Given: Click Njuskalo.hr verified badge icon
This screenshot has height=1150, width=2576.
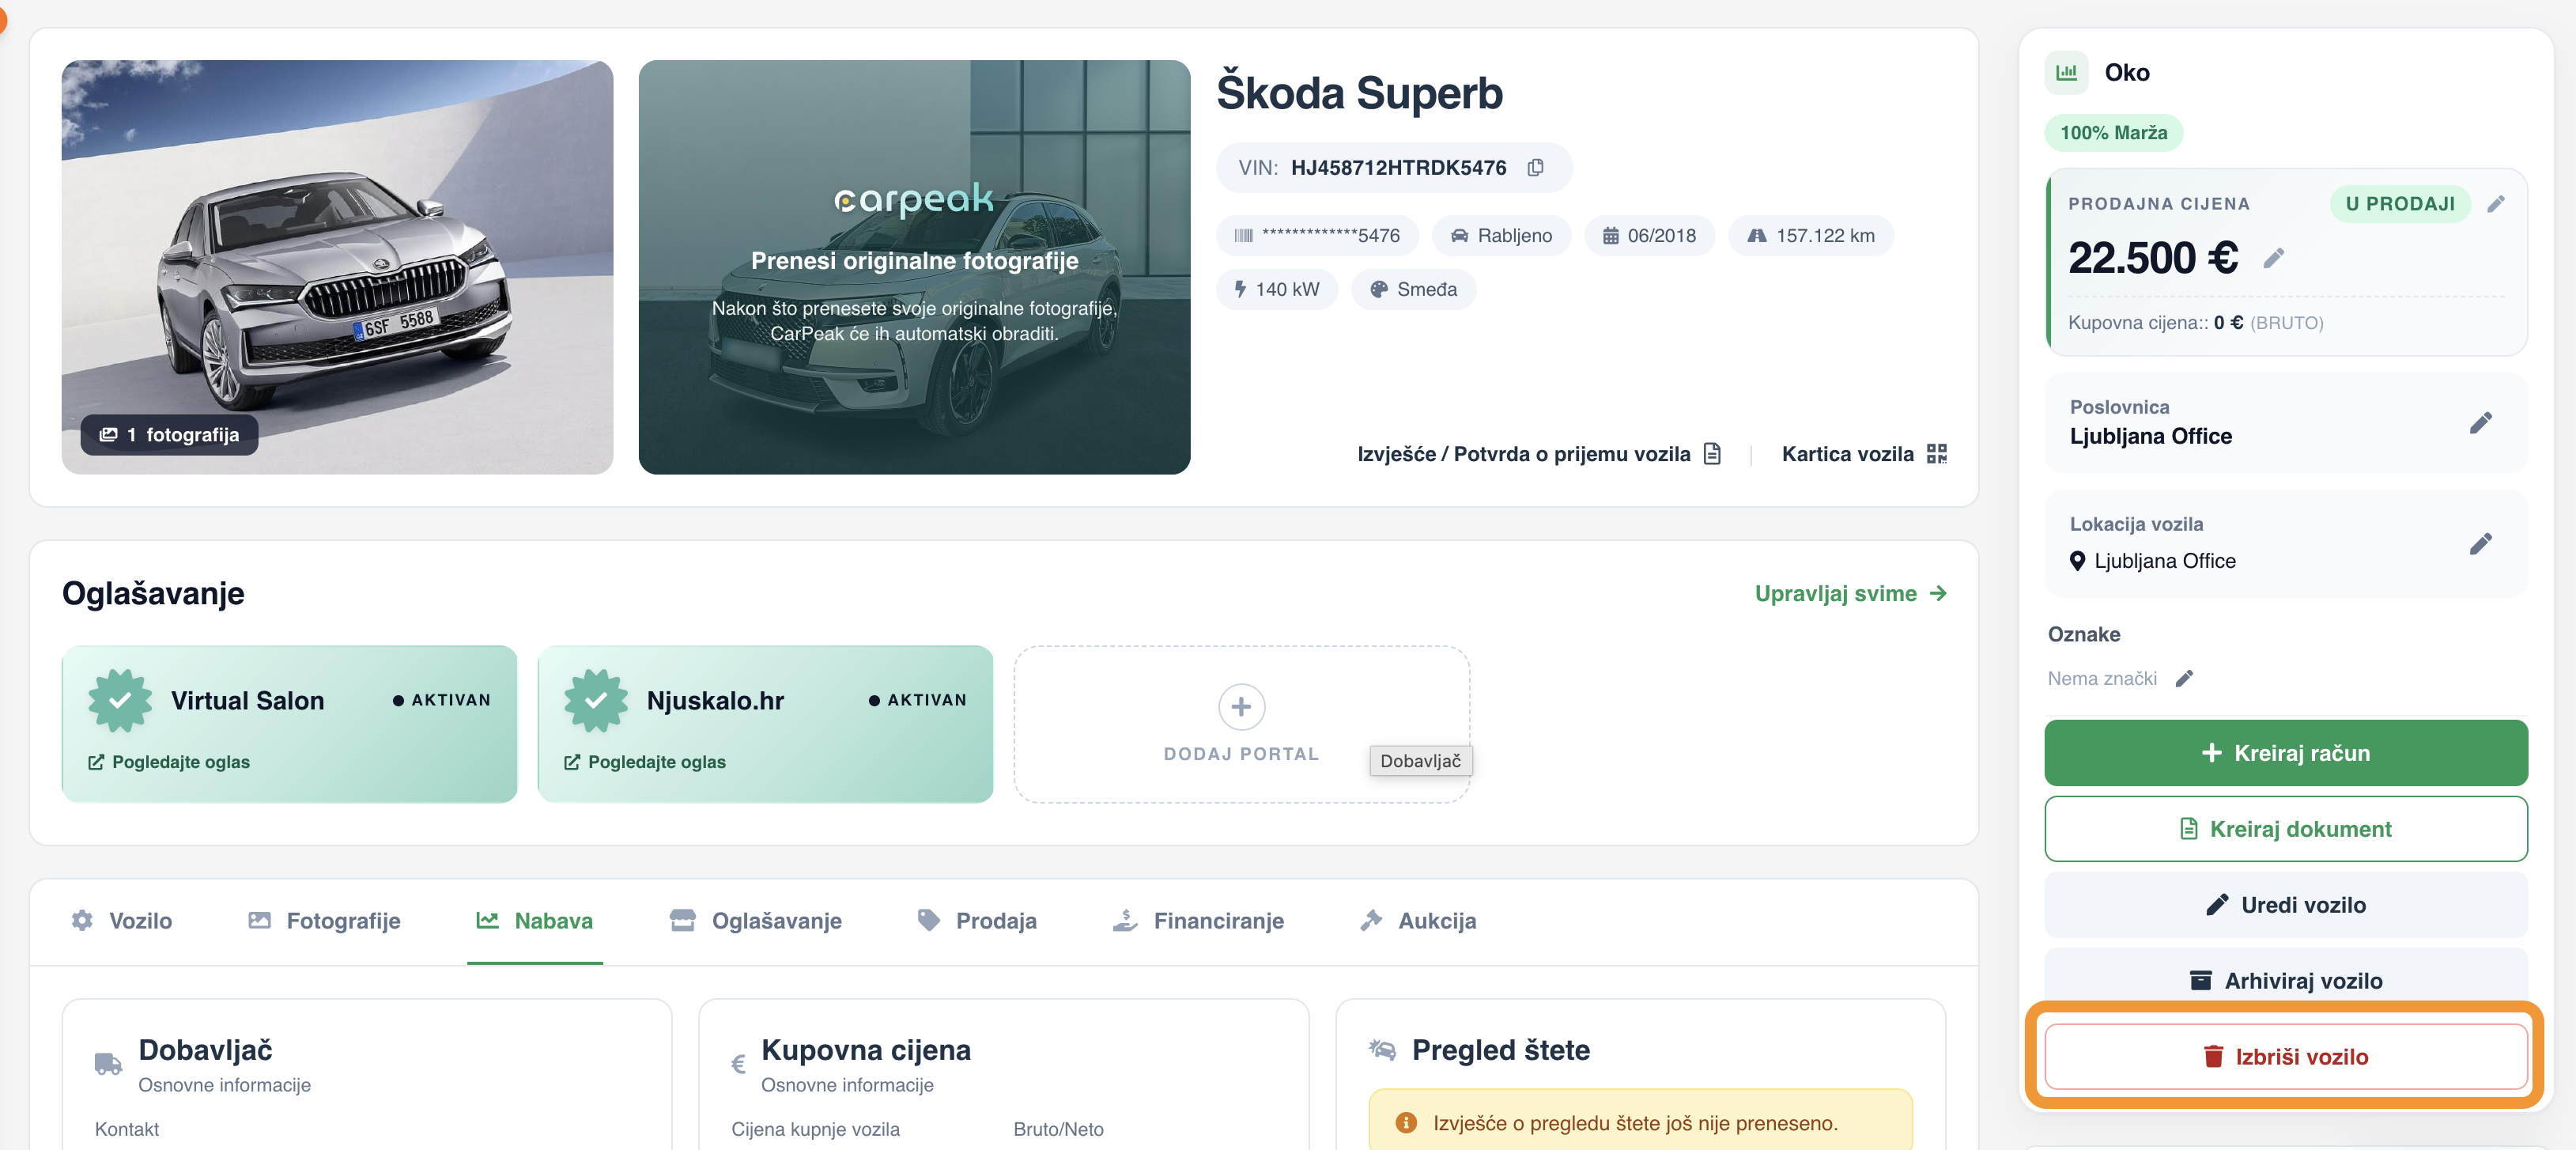Looking at the screenshot, I should point(596,700).
